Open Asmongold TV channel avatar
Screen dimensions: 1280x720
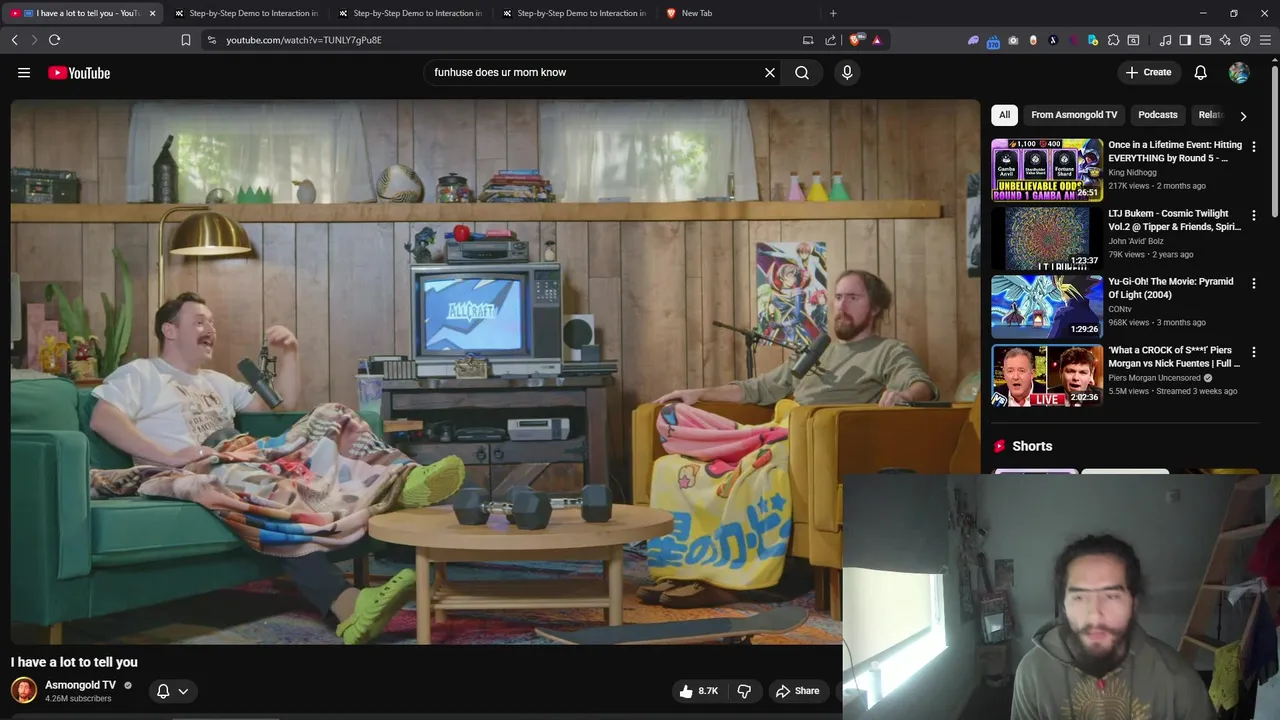point(24,690)
